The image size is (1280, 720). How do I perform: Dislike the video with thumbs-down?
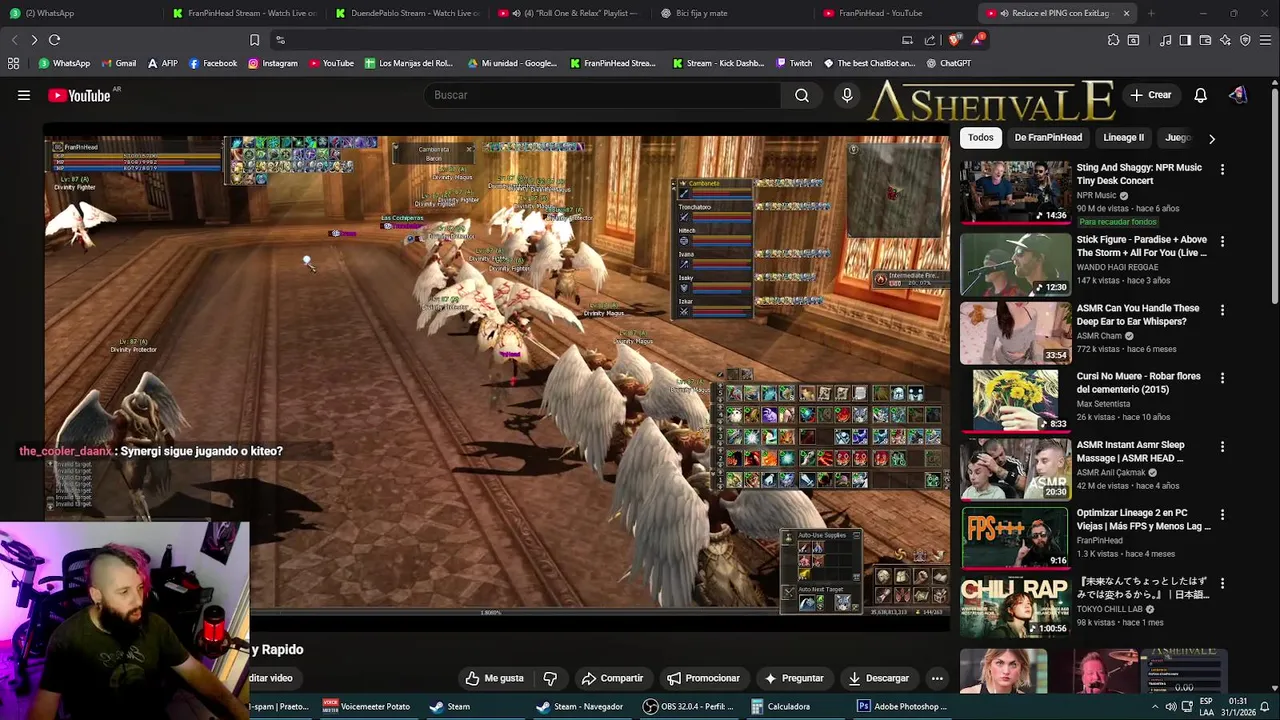(x=550, y=678)
